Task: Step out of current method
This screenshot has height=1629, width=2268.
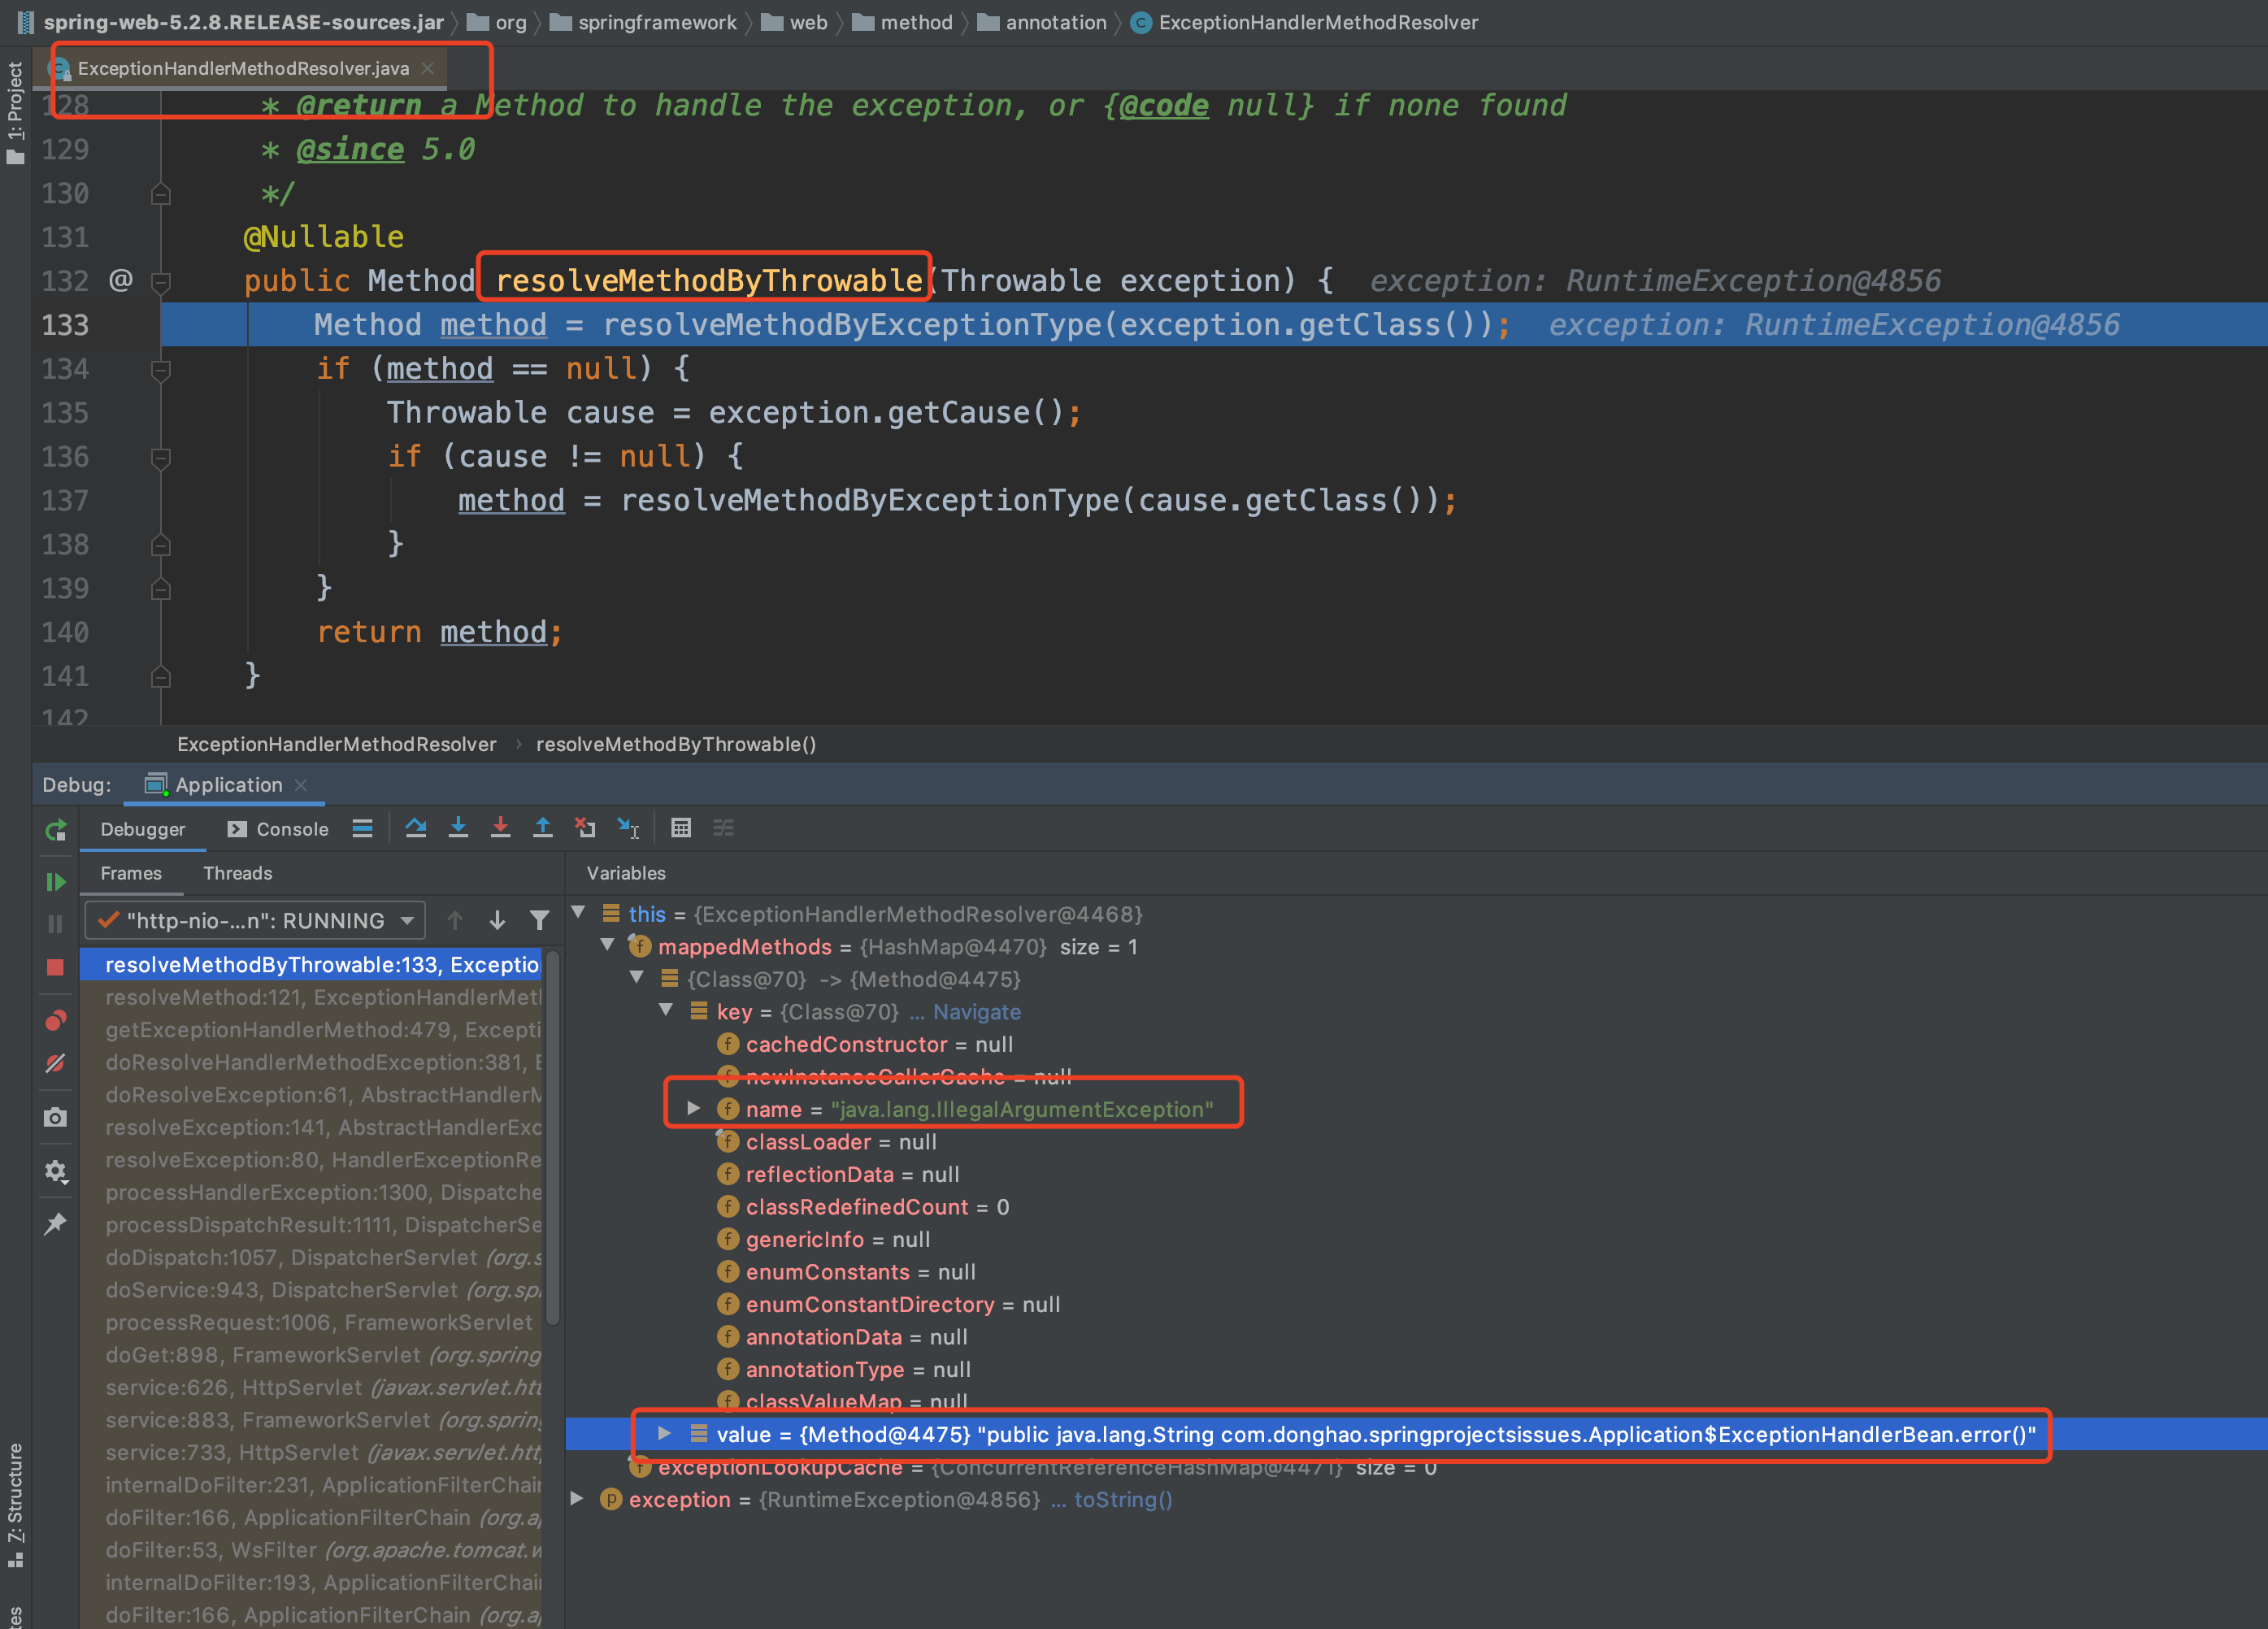Action: coord(542,828)
